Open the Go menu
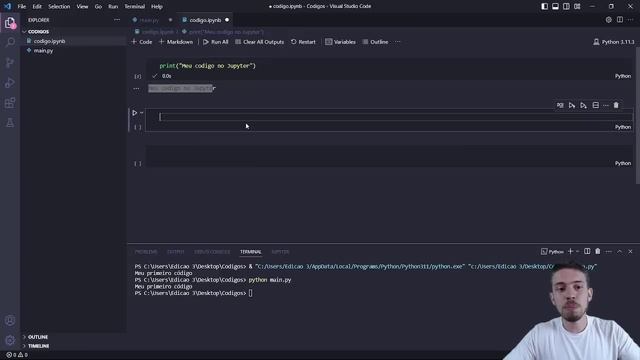Viewport: 640px width, 360px height. coord(98,7)
